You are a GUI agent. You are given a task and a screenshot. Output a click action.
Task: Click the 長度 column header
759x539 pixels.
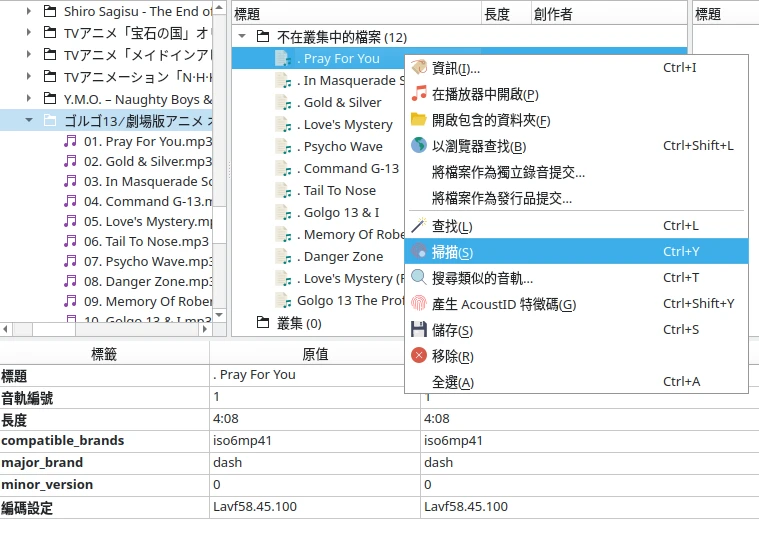coord(497,14)
